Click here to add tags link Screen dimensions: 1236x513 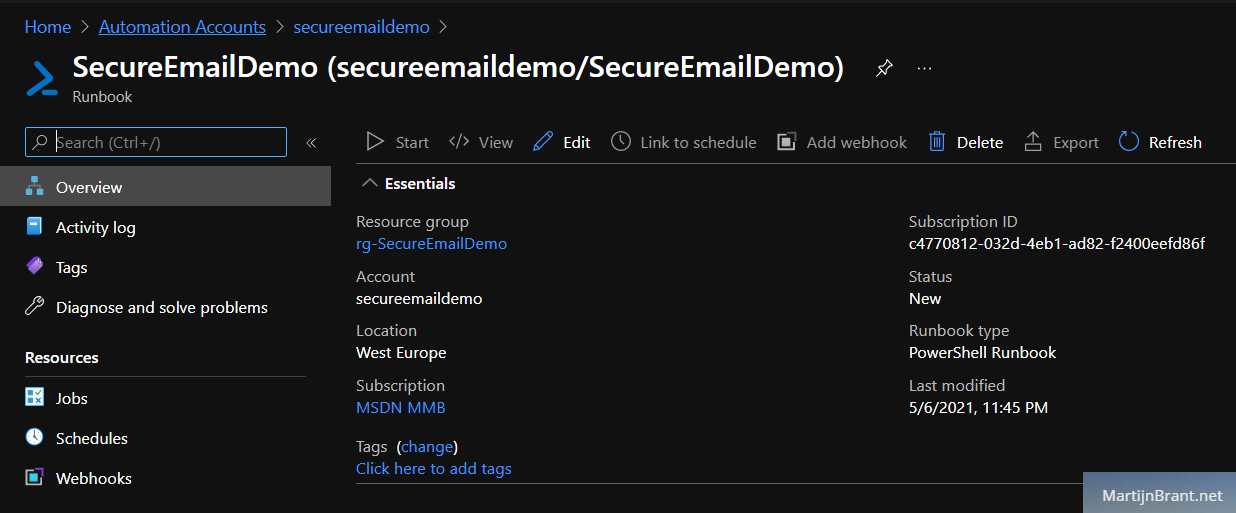pos(434,468)
